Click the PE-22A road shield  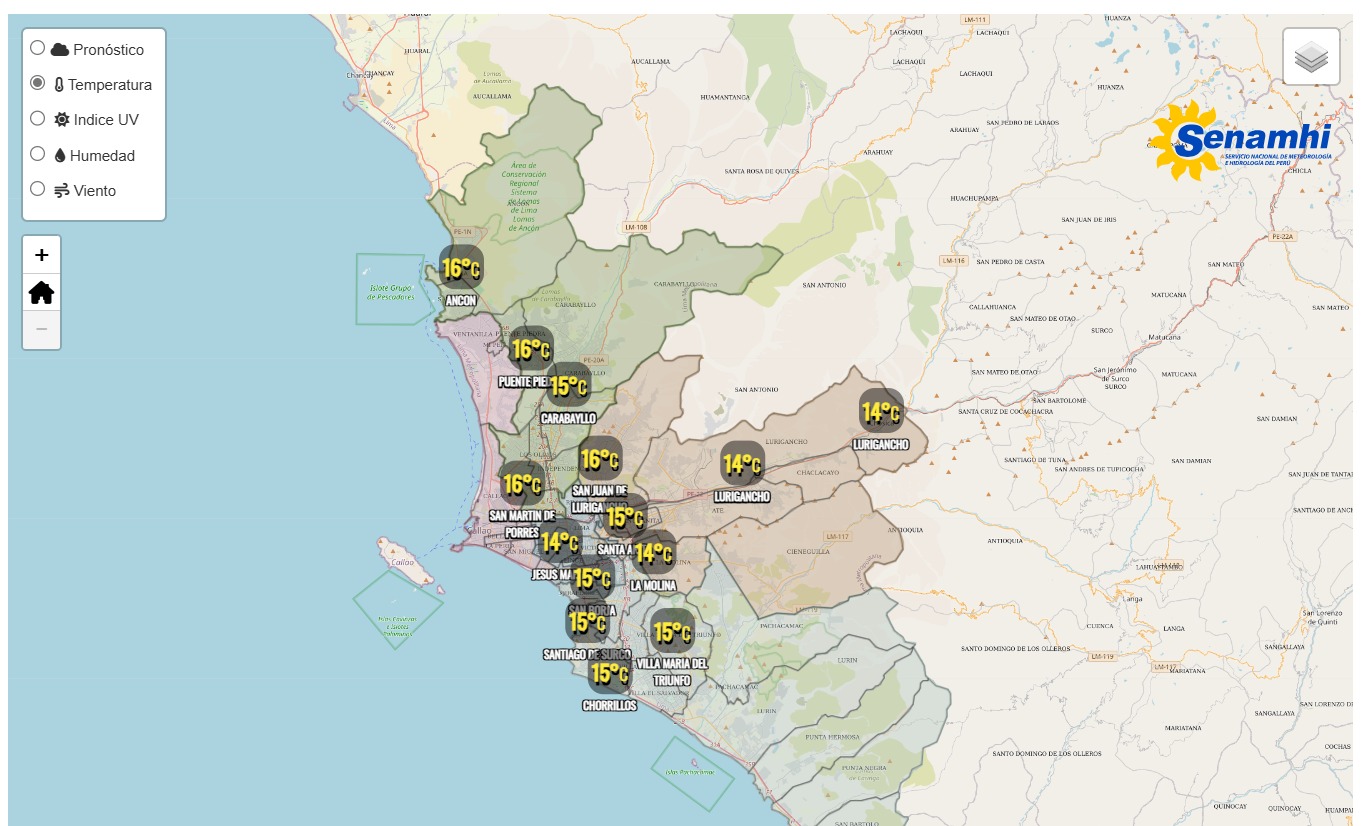[1283, 237]
